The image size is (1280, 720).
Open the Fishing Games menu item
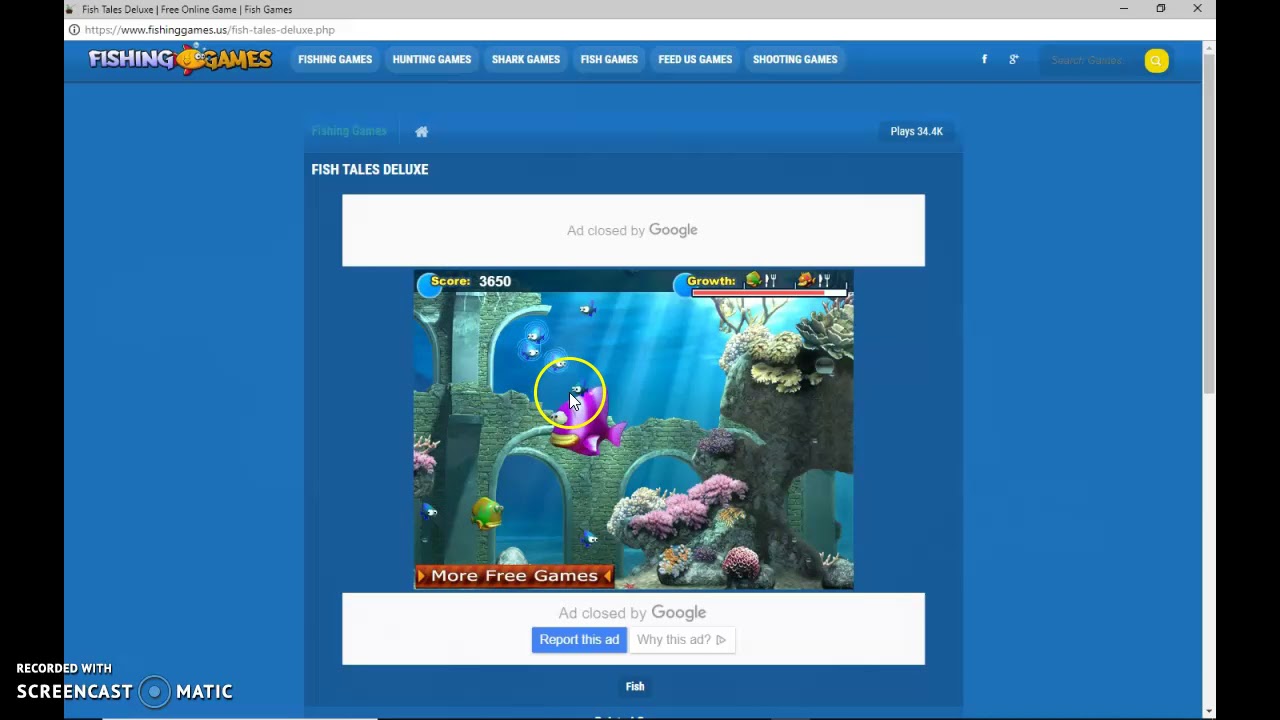pyautogui.click(x=335, y=59)
